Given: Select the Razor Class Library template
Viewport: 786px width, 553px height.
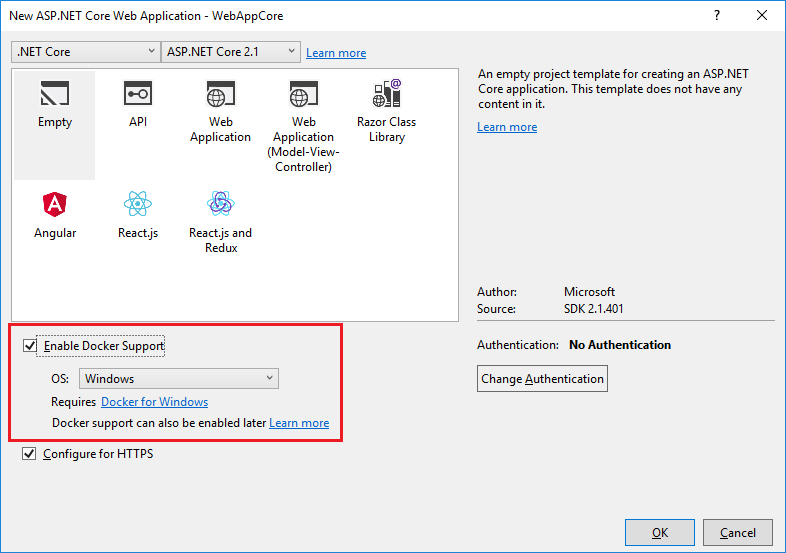Looking at the screenshot, I should click(386, 95).
